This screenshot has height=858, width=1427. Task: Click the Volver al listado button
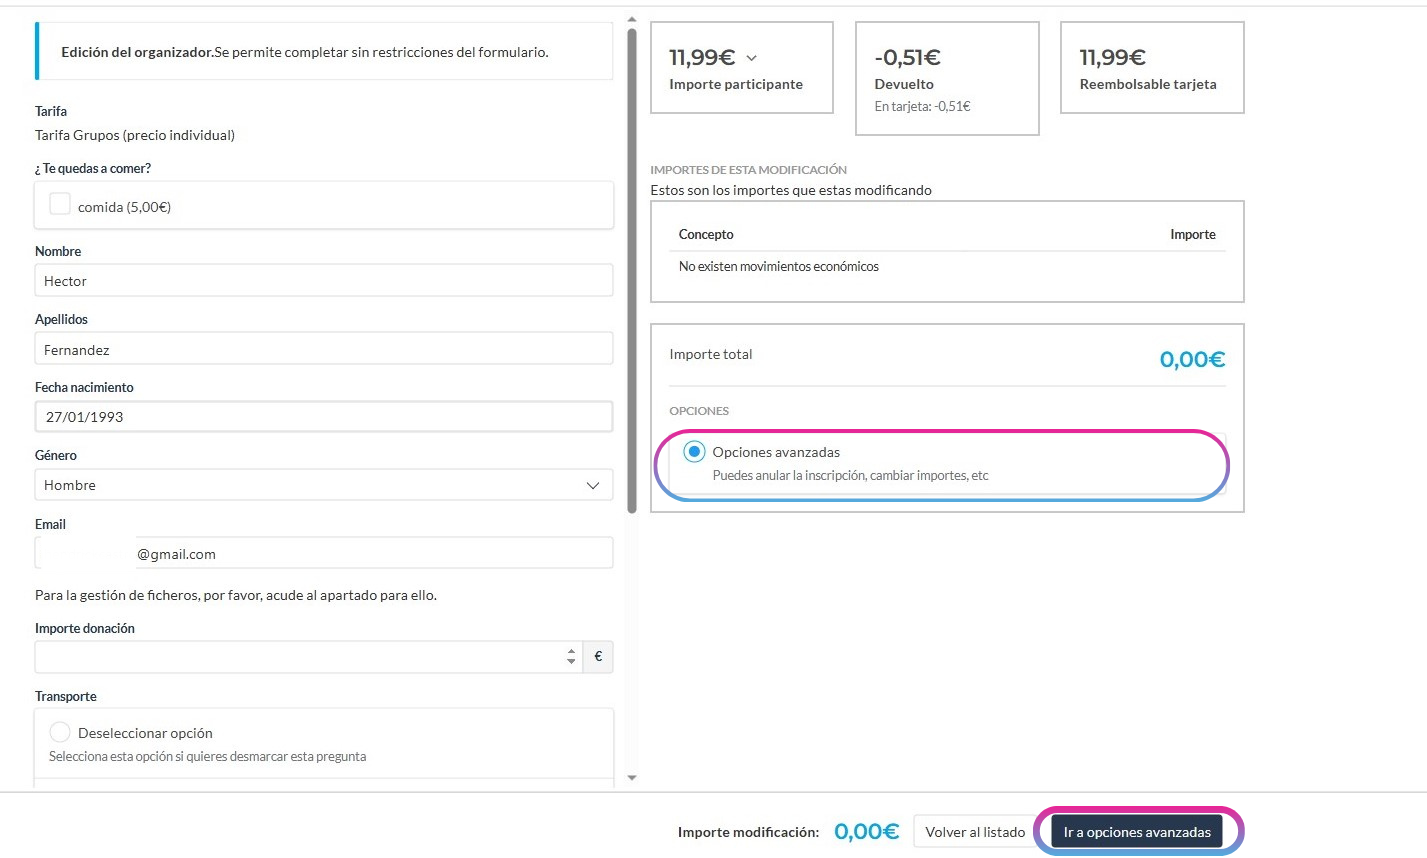pyautogui.click(x=975, y=832)
